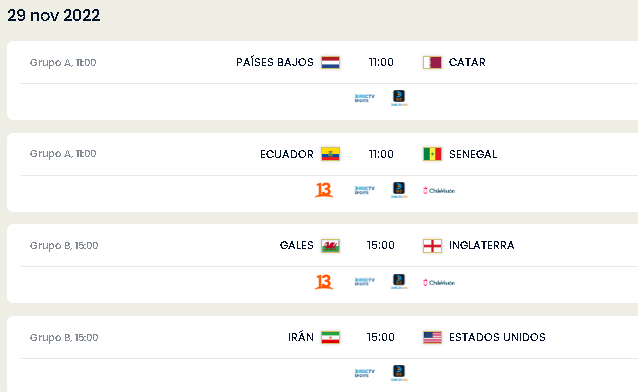The image size is (638, 392).
Task: Open Chilevisión logo under Ecuador vs Senegal
Action: point(439,190)
